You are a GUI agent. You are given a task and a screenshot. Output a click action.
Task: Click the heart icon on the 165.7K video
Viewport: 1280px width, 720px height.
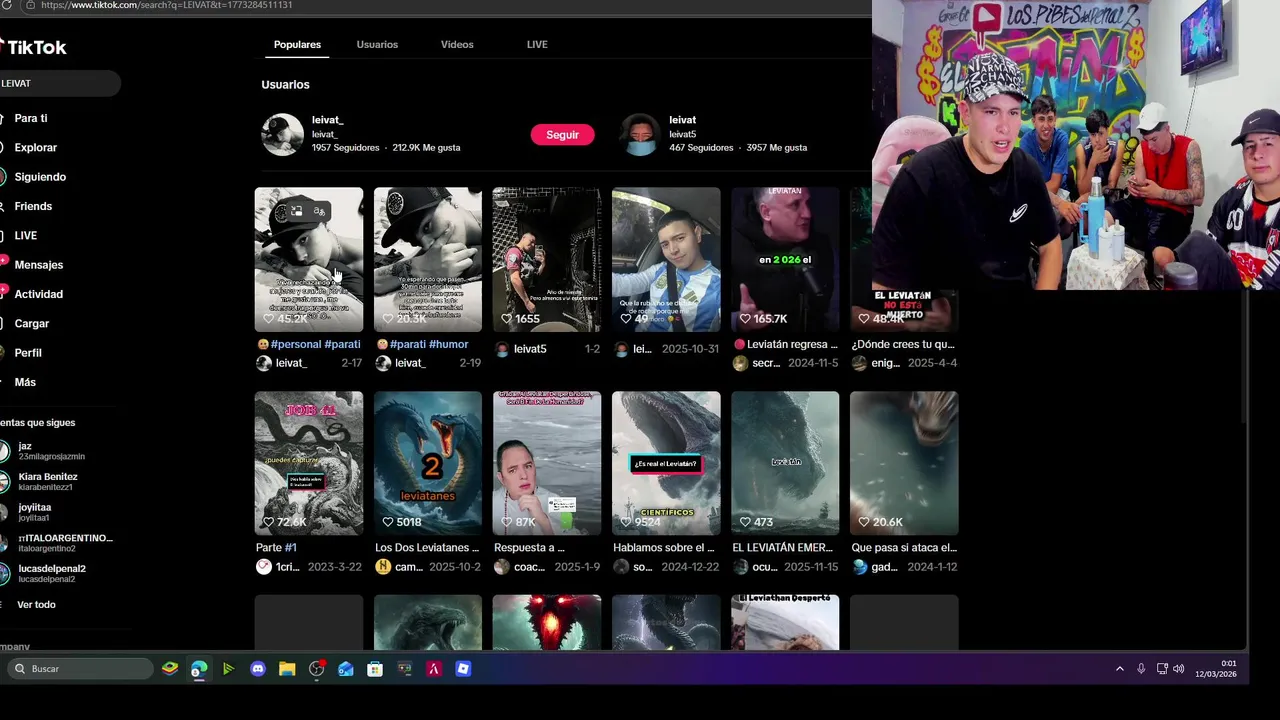pyautogui.click(x=745, y=319)
